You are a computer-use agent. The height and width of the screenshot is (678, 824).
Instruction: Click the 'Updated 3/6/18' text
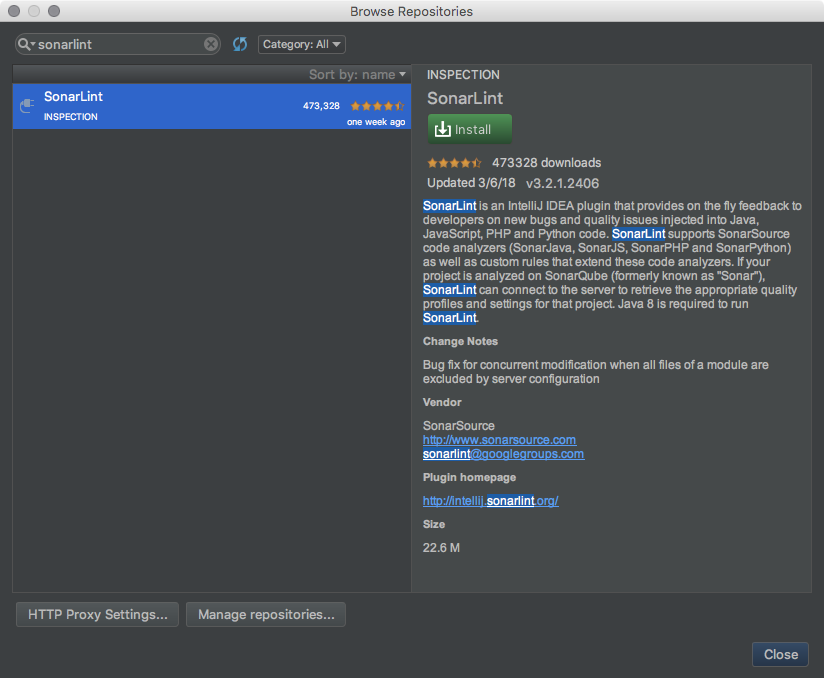[471, 183]
